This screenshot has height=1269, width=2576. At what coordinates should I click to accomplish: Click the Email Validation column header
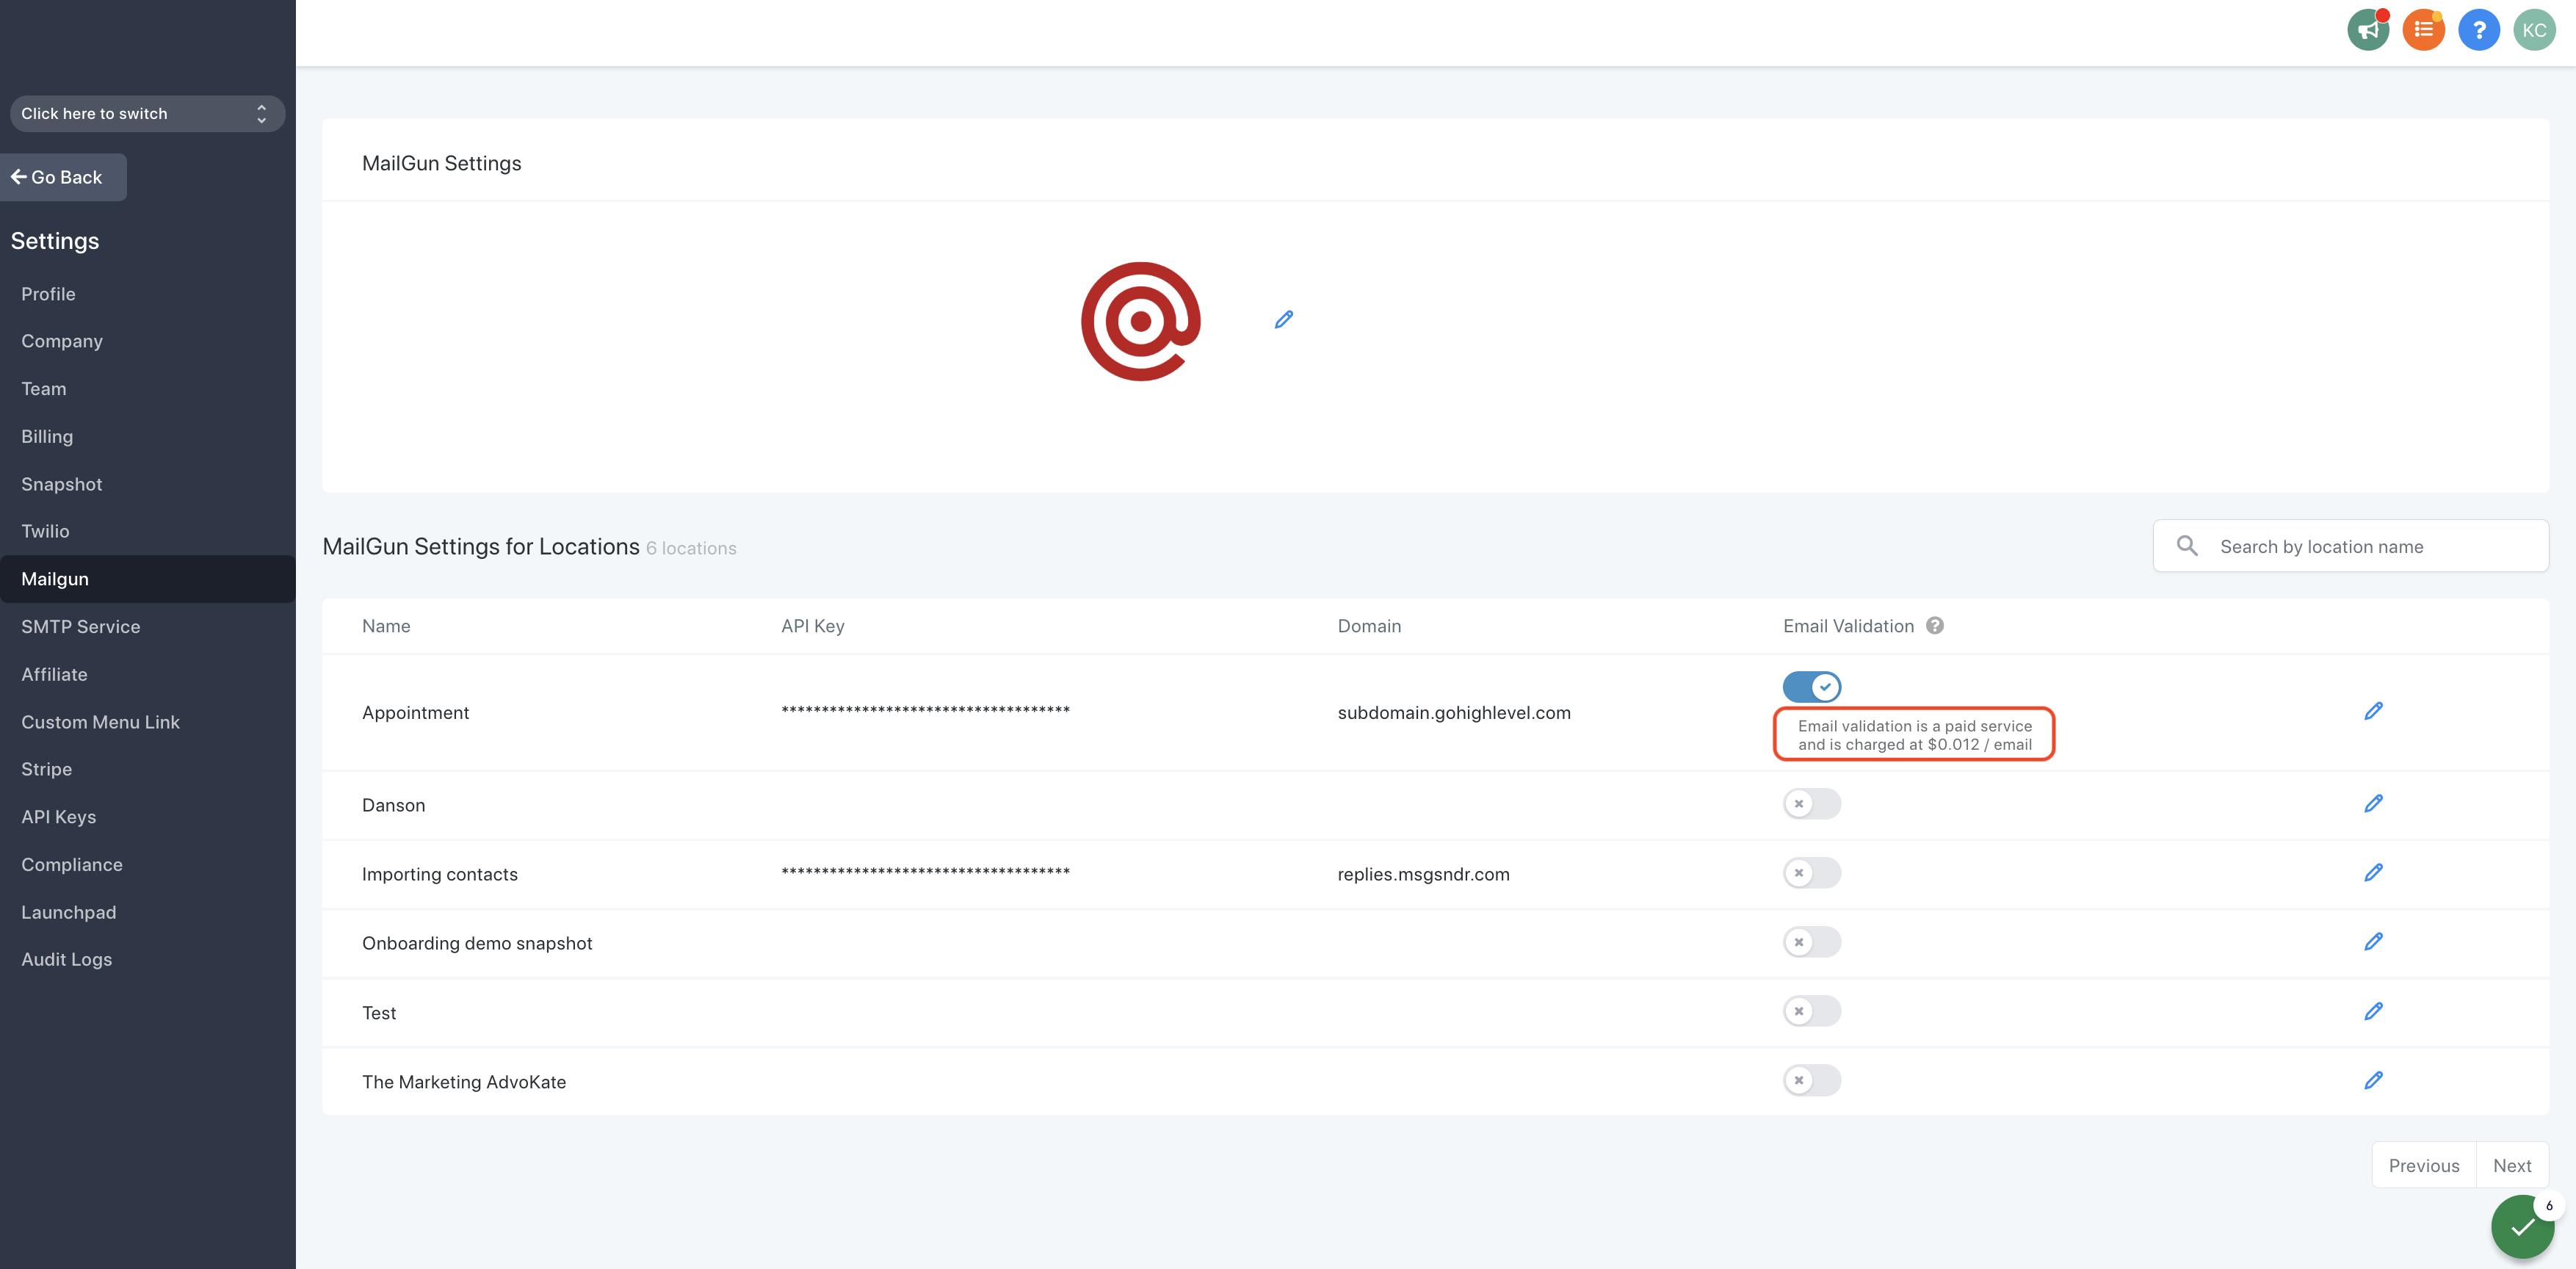coord(1848,626)
